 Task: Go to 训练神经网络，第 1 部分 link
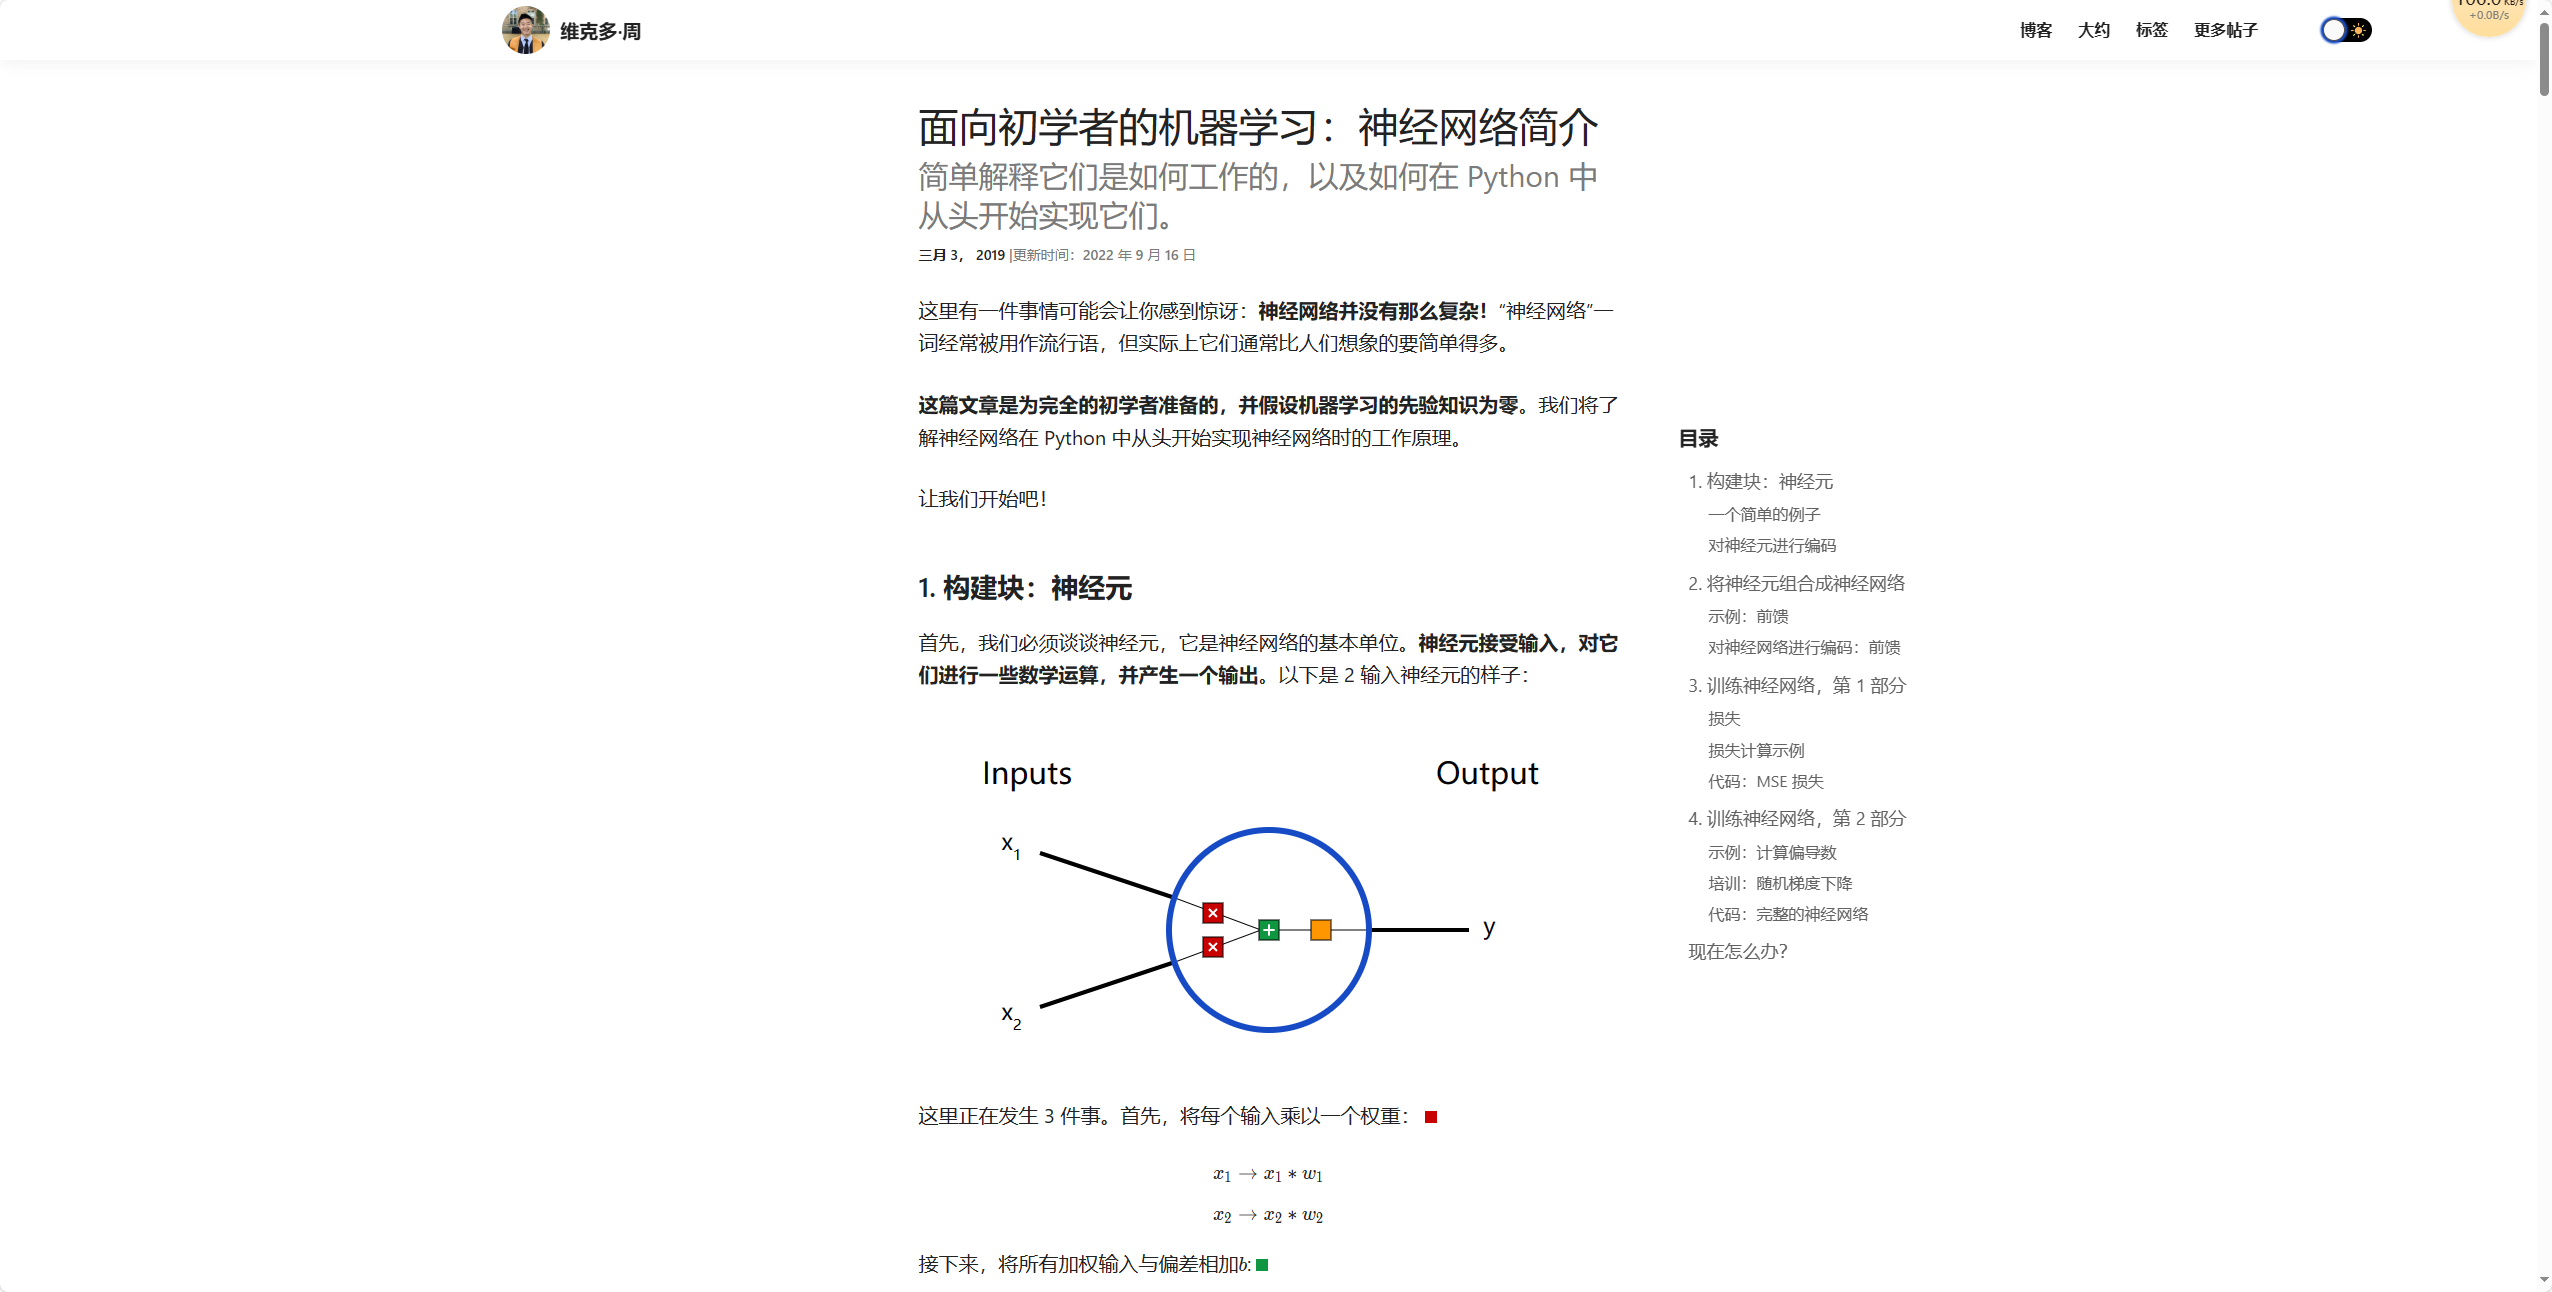[1805, 686]
